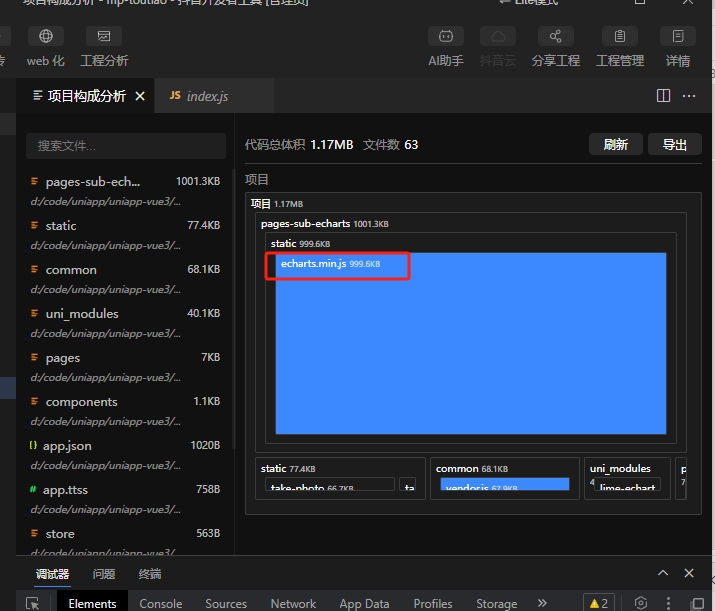Split the editor with the layout icon
Viewport: 715px width, 611px height.
(663, 96)
